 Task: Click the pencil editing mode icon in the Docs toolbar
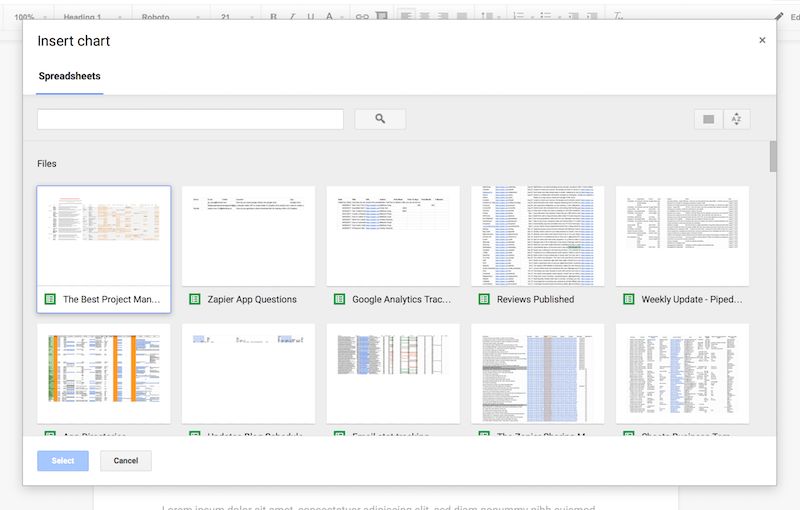click(x=779, y=17)
